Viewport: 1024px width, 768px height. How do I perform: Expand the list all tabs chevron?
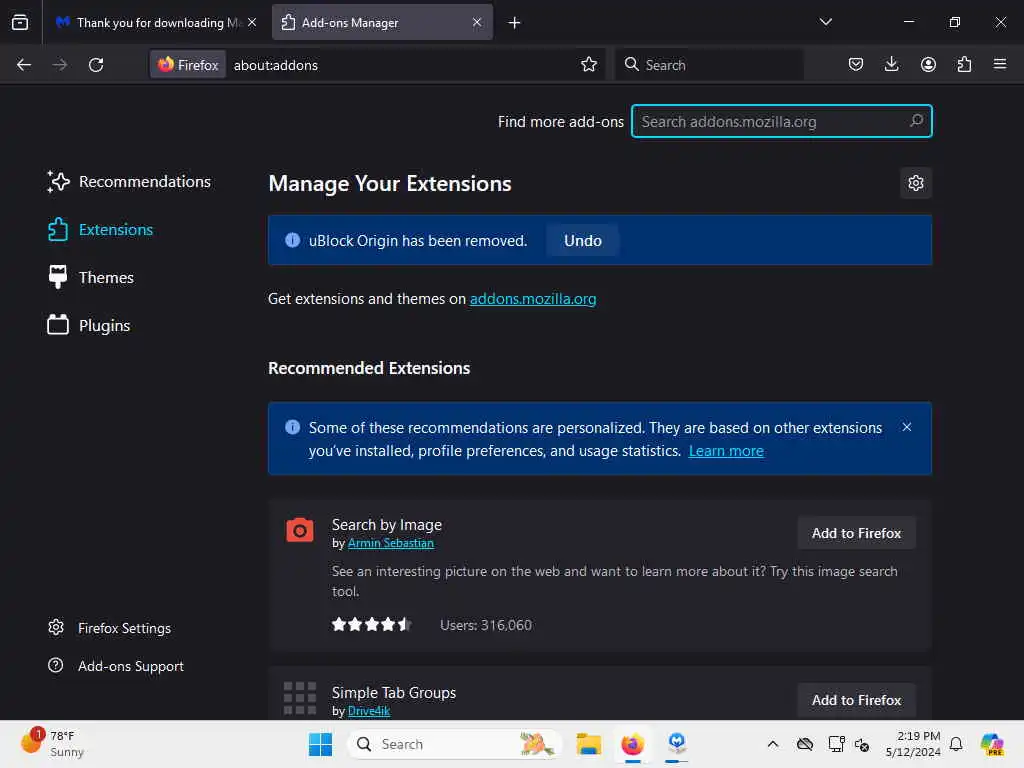(825, 22)
